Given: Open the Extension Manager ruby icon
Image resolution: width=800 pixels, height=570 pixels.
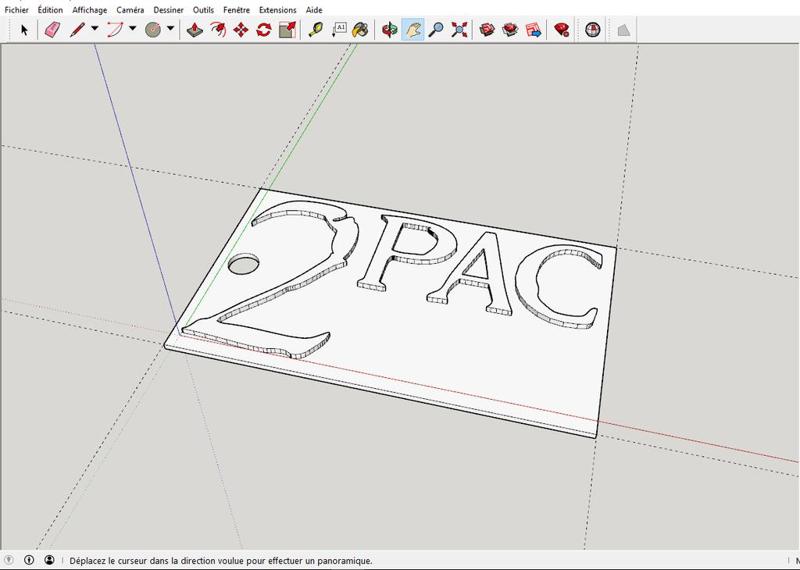Looking at the screenshot, I should pyautogui.click(x=562, y=30).
